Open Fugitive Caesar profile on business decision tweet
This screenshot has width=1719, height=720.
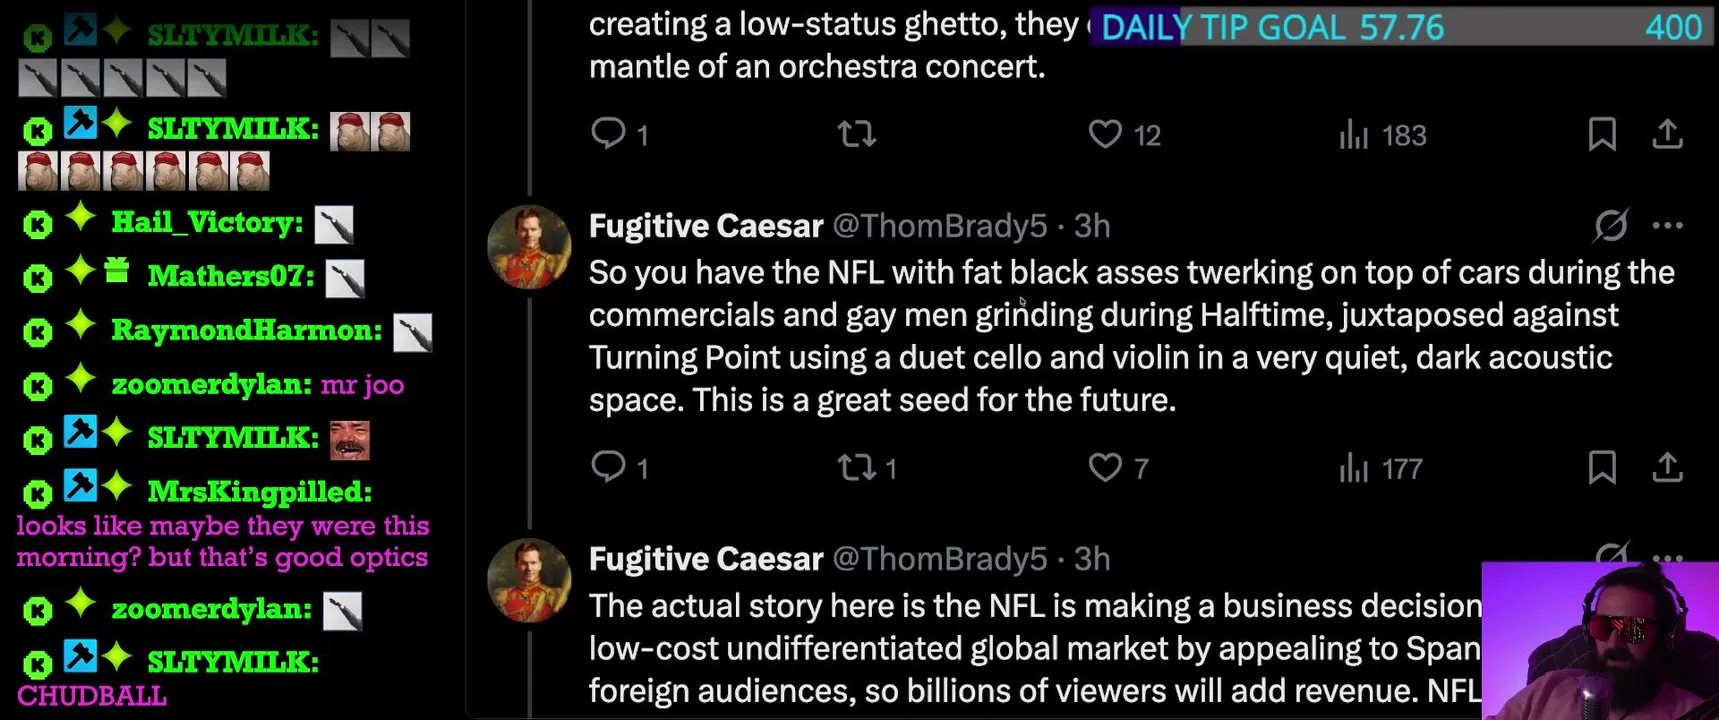pos(706,559)
